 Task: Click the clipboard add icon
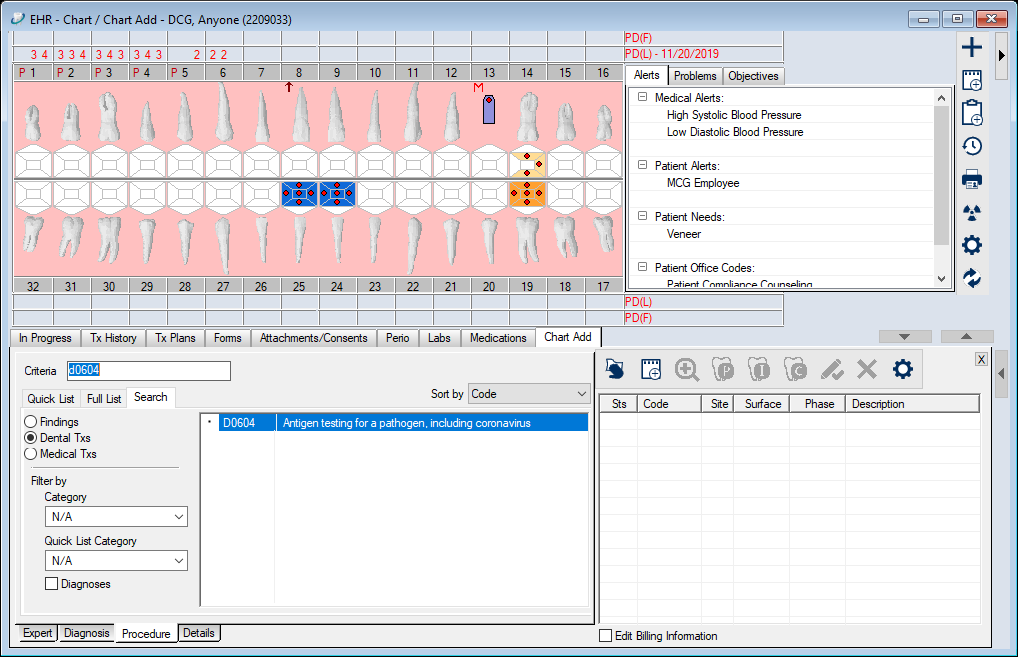[x=971, y=113]
